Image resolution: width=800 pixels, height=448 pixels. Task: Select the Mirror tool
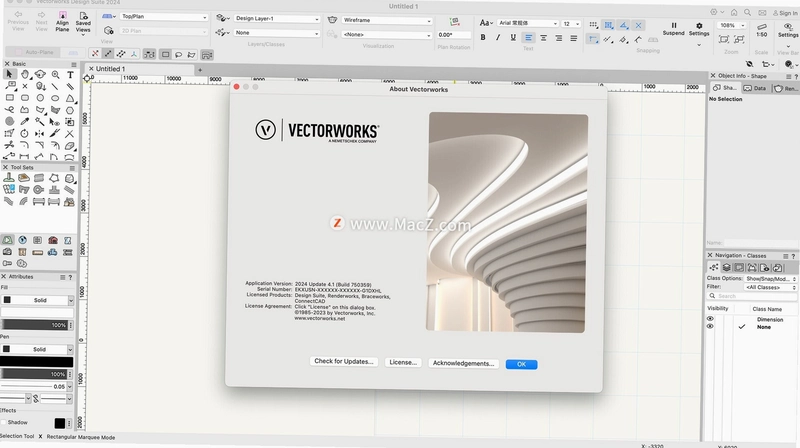40,134
